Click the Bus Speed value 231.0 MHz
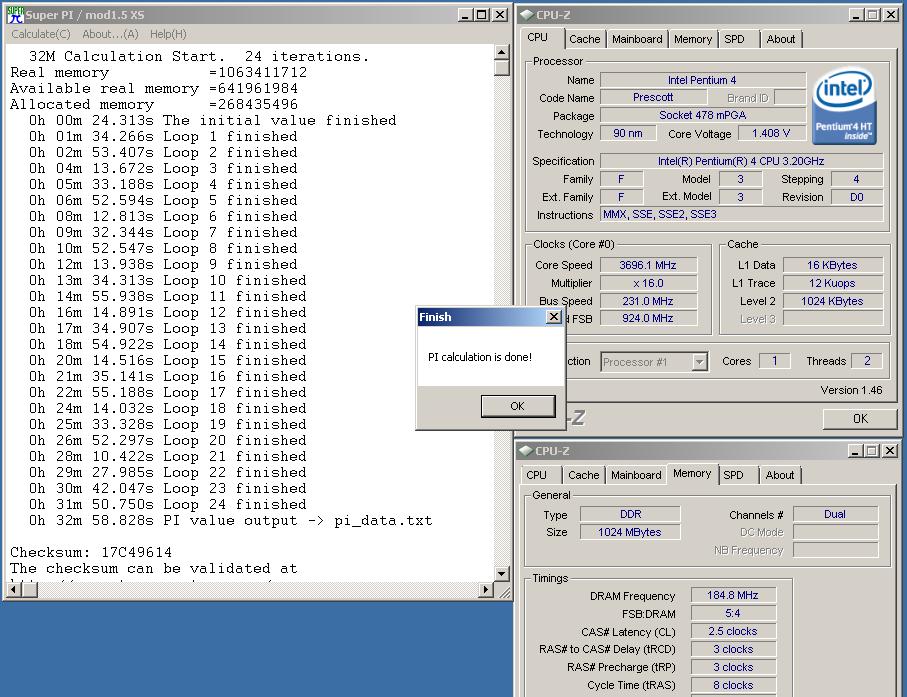907x697 pixels. pos(648,301)
